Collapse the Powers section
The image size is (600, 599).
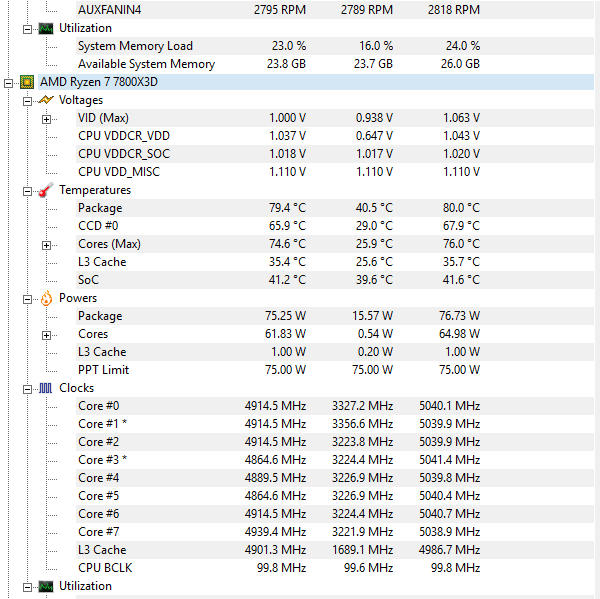click(27, 299)
